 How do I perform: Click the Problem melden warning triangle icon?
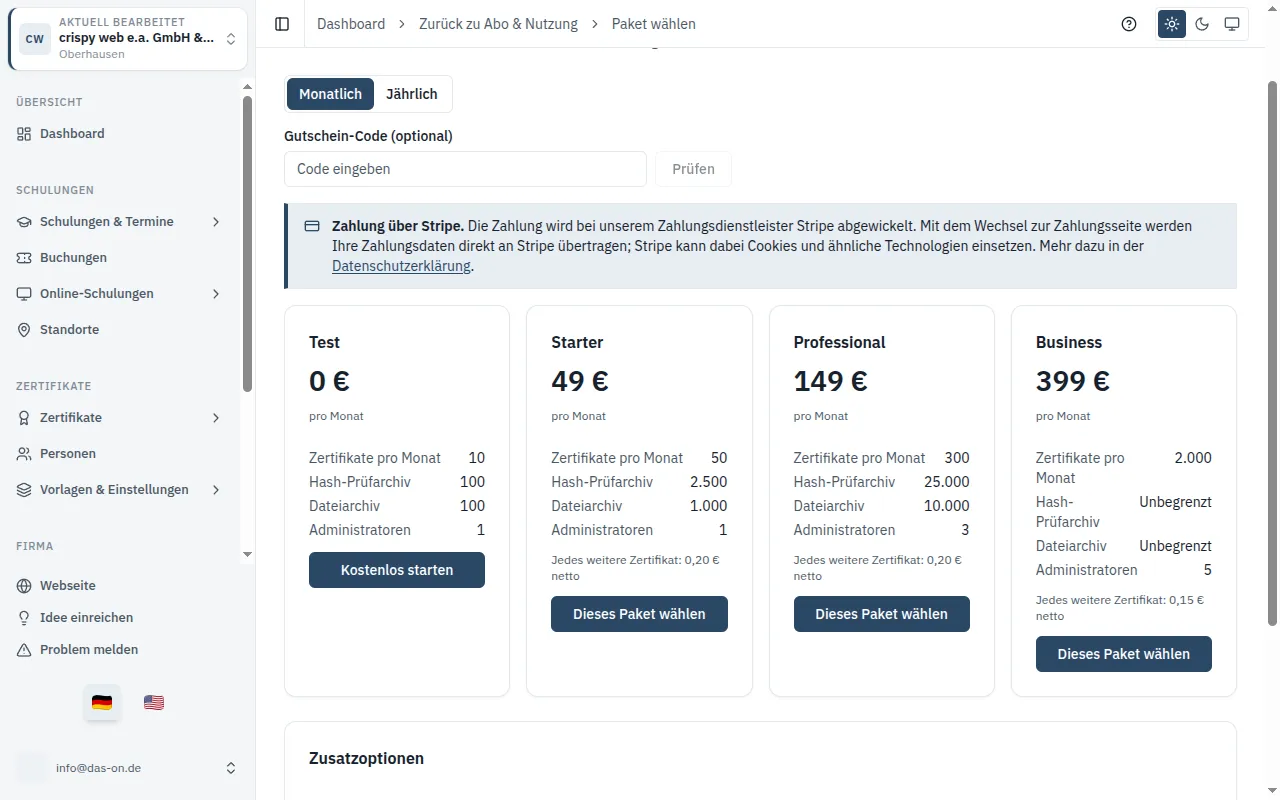pyautogui.click(x=24, y=650)
